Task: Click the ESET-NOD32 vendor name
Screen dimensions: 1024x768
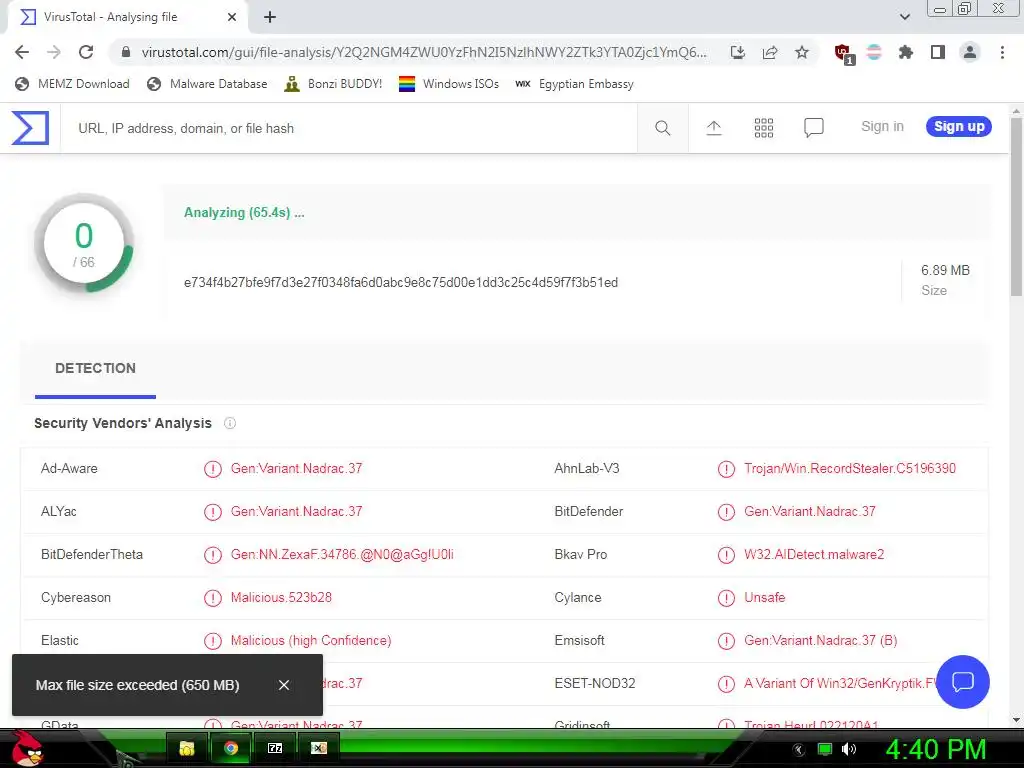Action: [594, 683]
